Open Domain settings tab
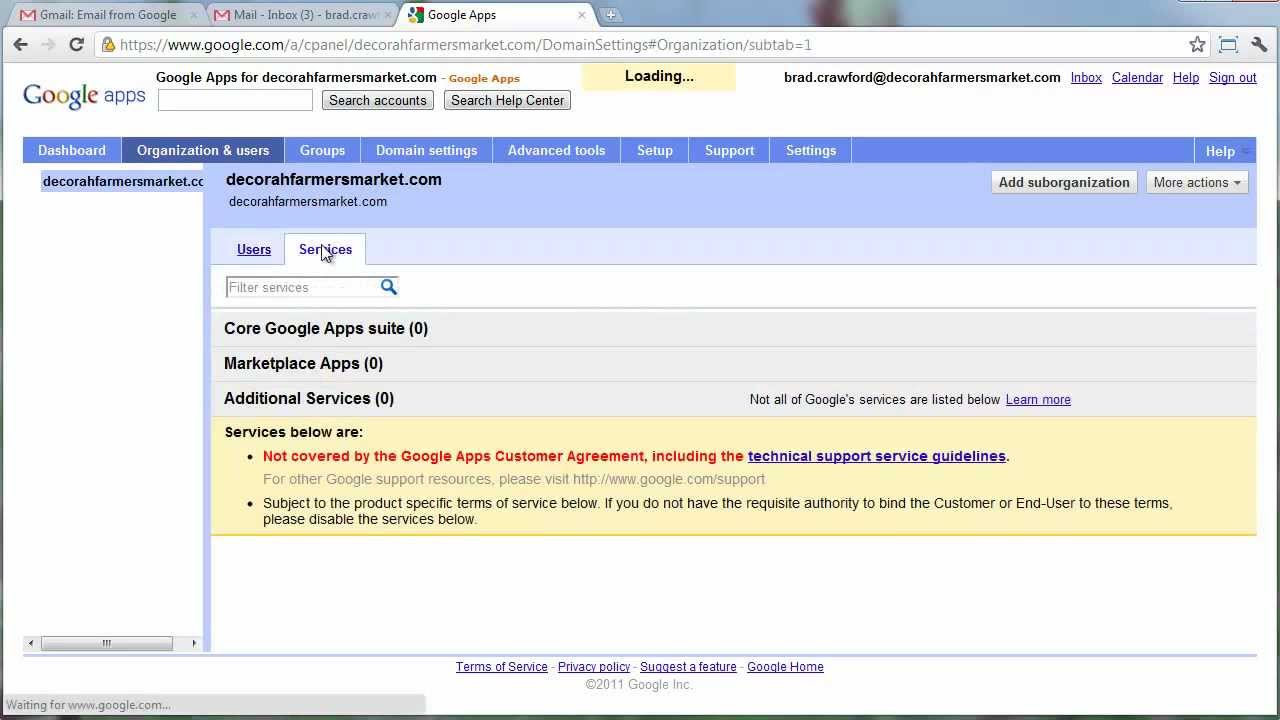 [427, 150]
